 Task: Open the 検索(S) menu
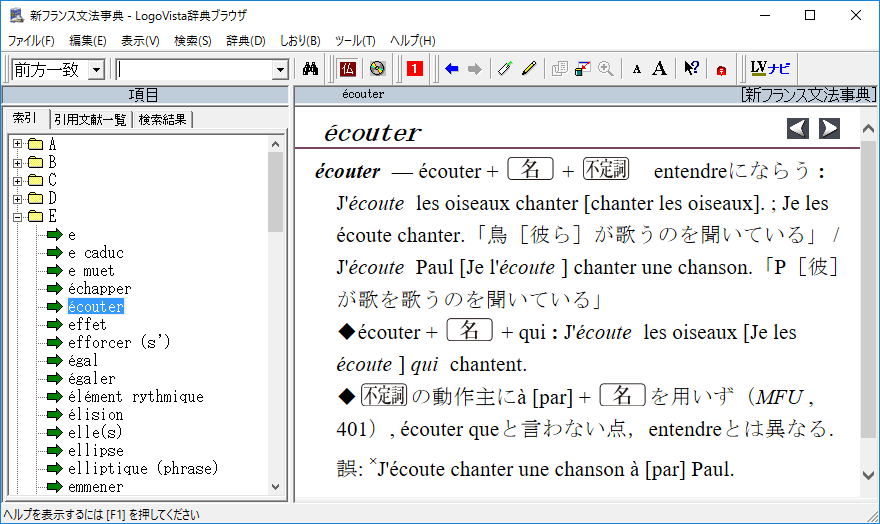point(192,40)
